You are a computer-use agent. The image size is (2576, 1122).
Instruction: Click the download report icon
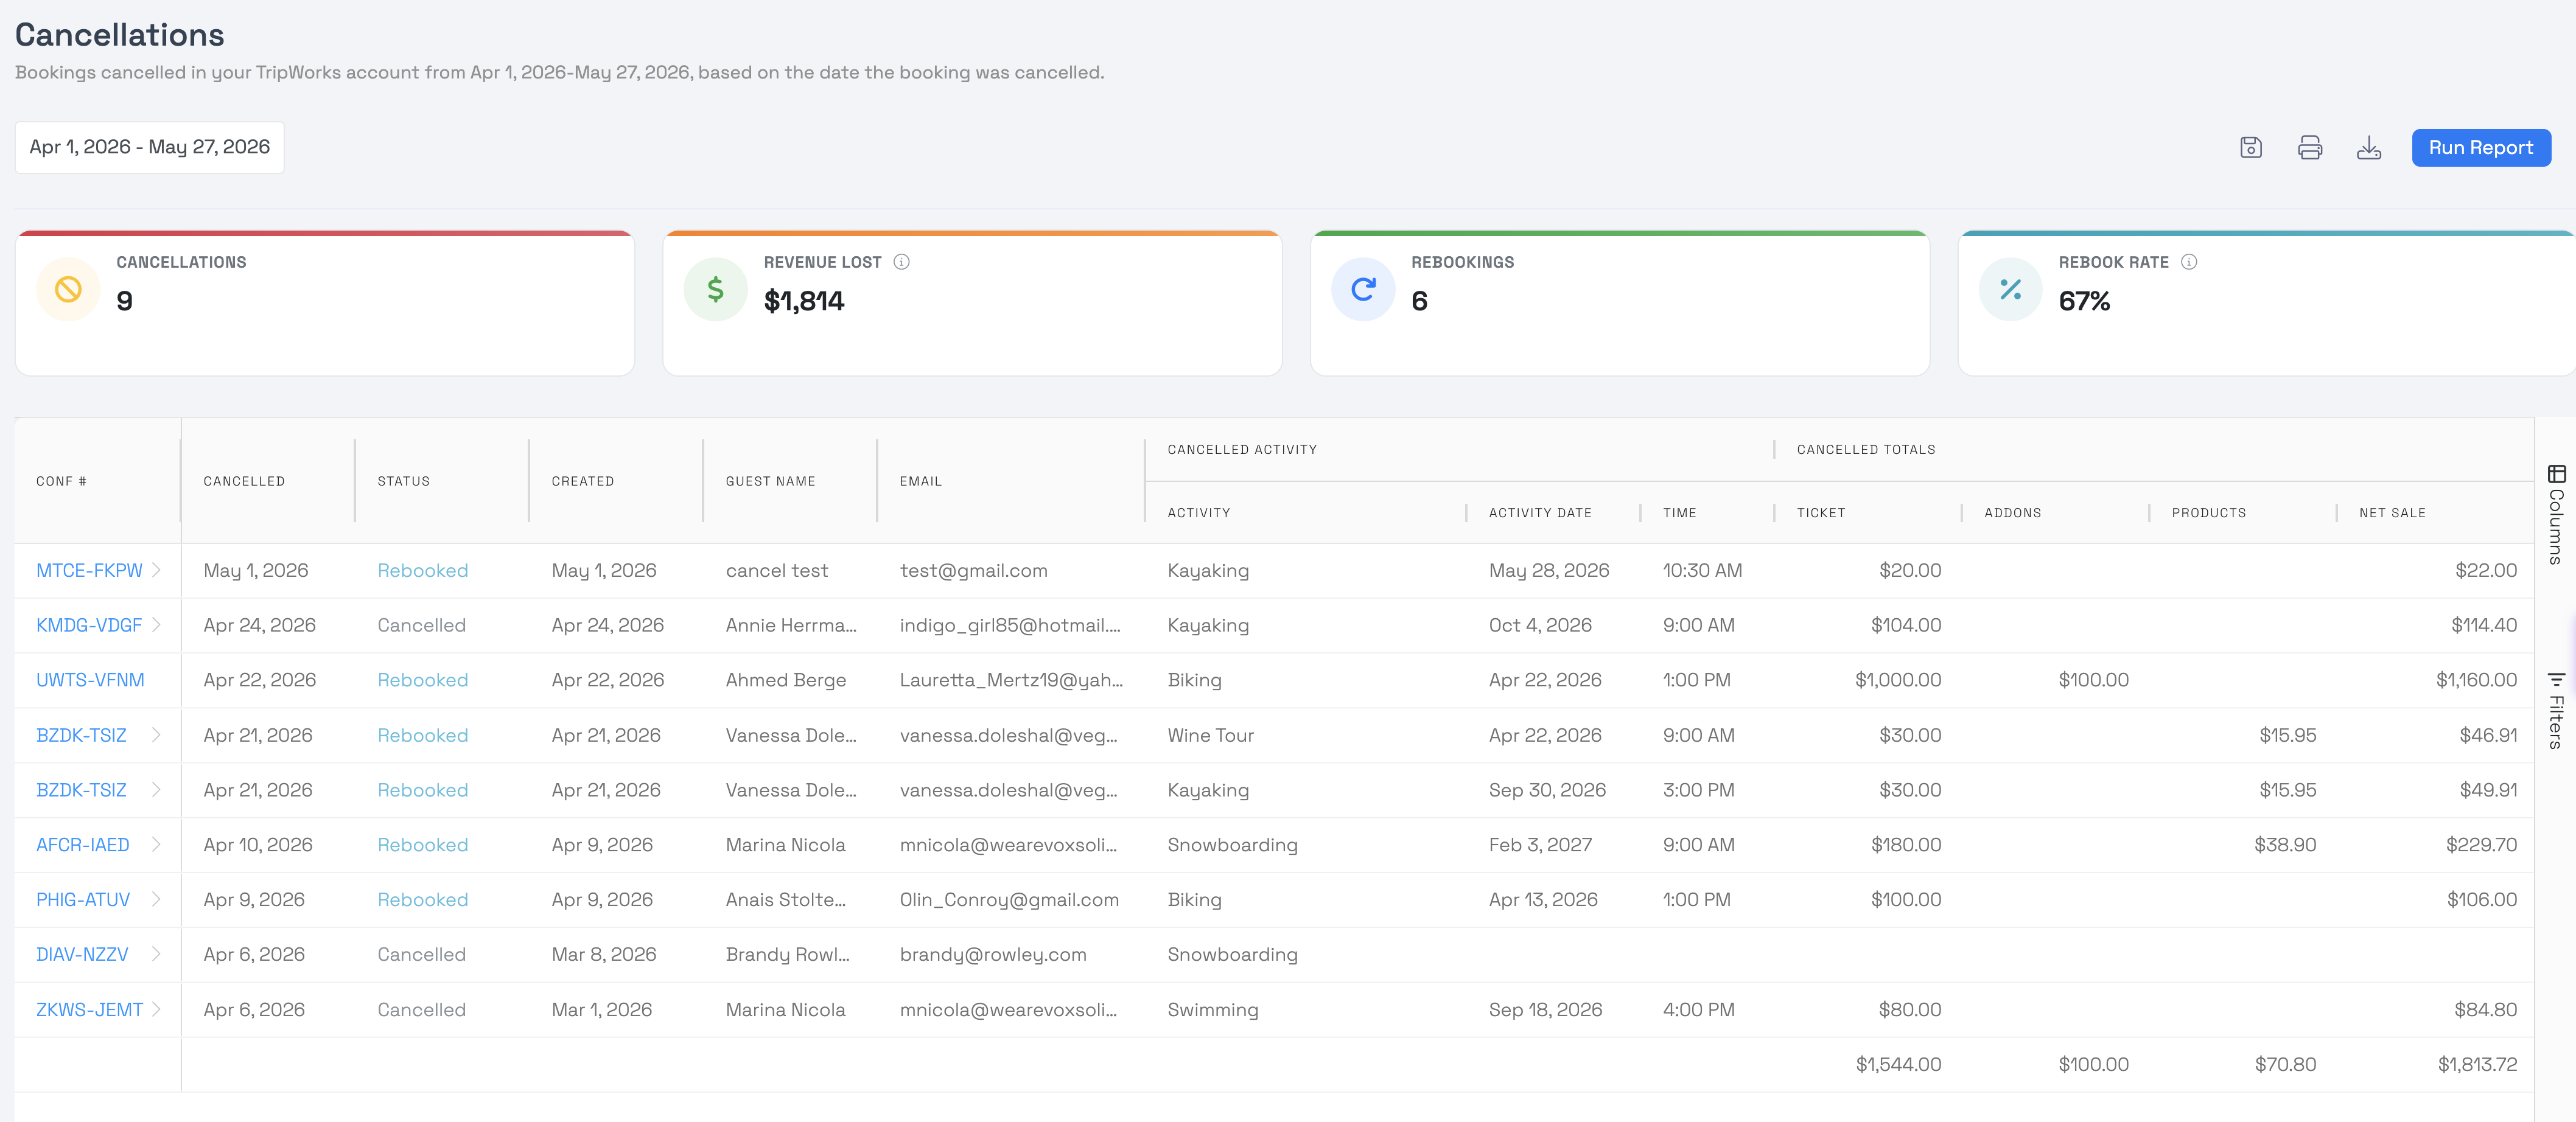[x=2368, y=148]
